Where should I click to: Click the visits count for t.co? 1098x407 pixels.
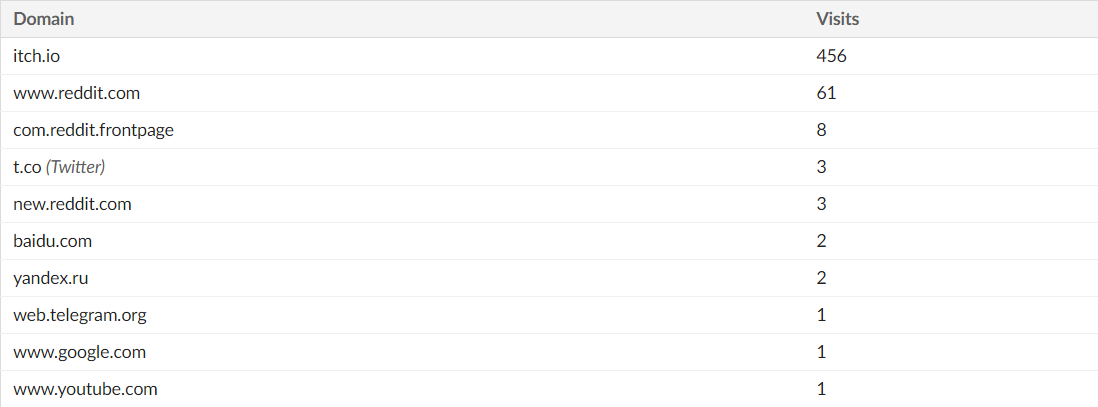pyautogui.click(x=821, y=167)
